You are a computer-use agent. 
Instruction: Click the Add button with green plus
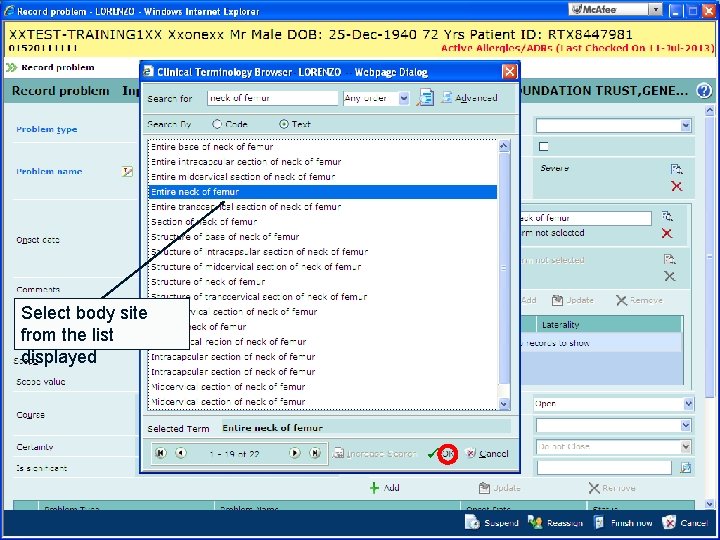tap(384, 488)
